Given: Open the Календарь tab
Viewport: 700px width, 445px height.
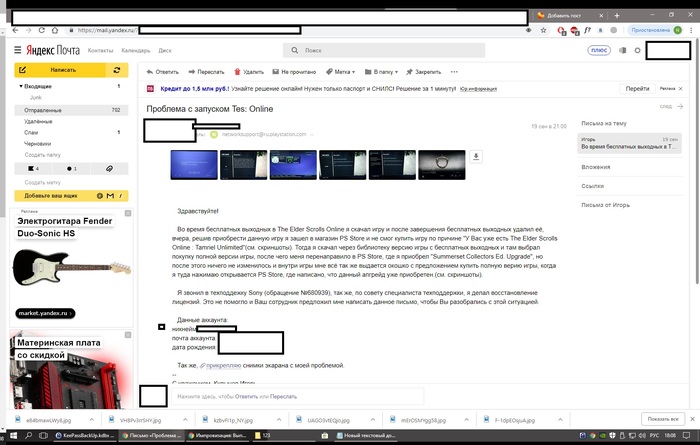Looking at the screenshot, I should tap(136, 50).
